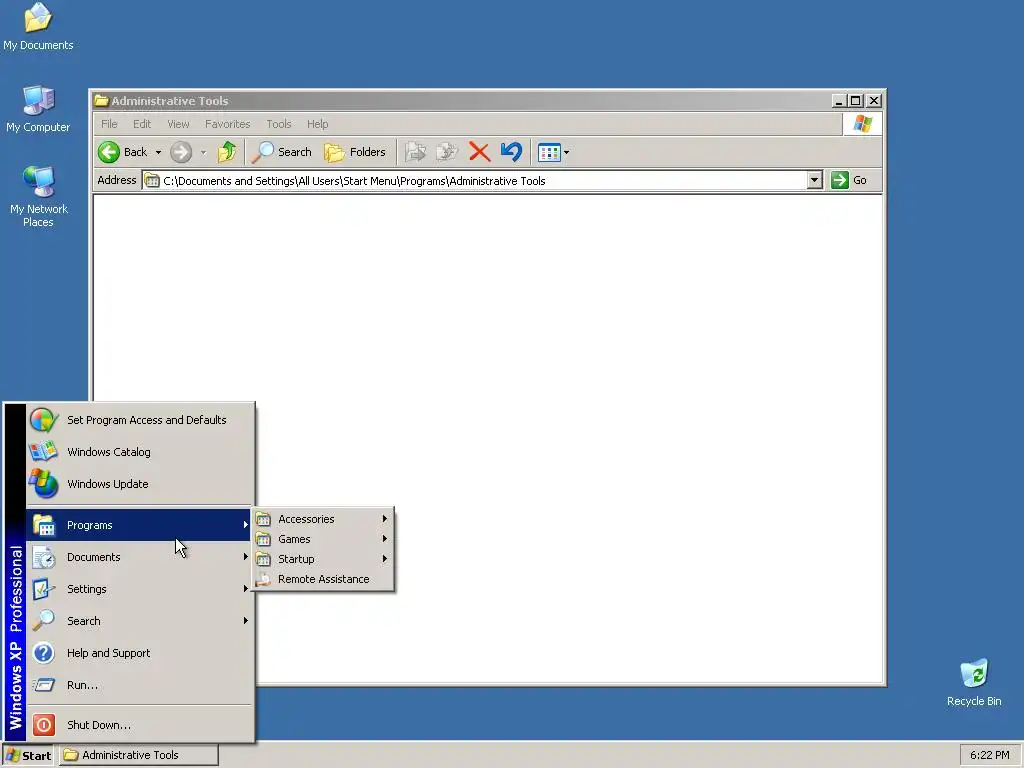Close the Administrative Tools window
Screen dimensions: 1024x768
[874, 101]
